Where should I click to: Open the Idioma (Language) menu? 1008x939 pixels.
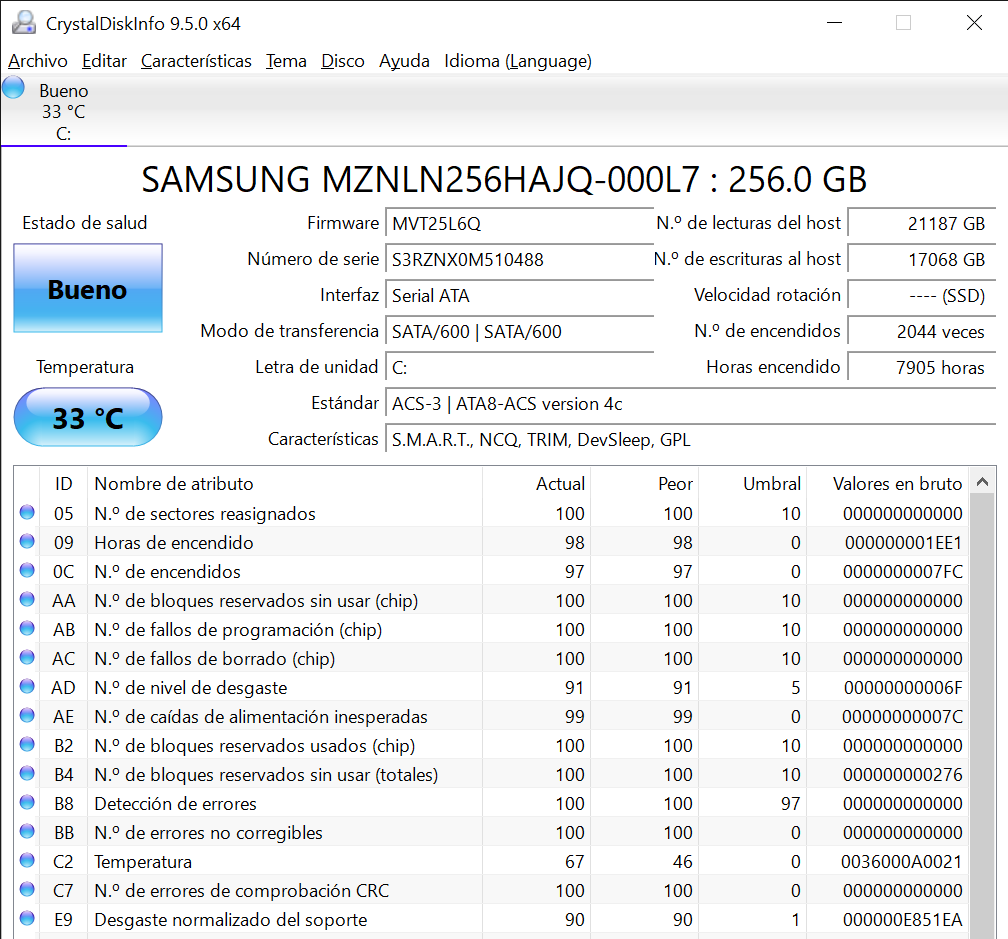[517, 61]
